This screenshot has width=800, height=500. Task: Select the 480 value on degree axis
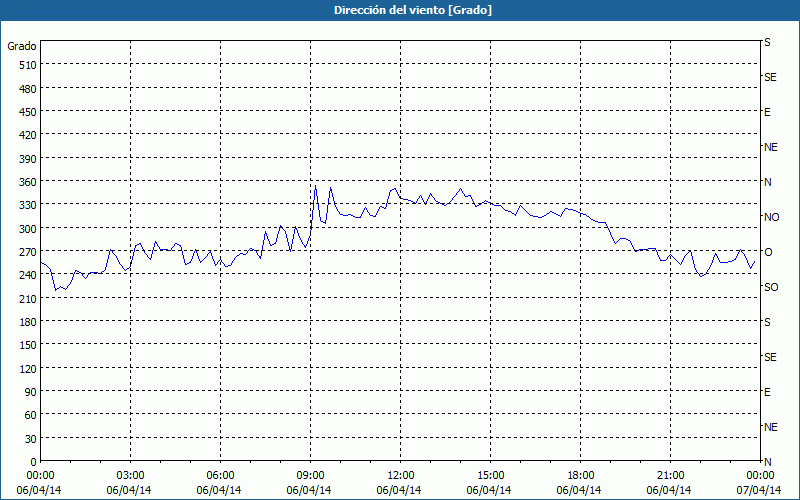[29, 89]
